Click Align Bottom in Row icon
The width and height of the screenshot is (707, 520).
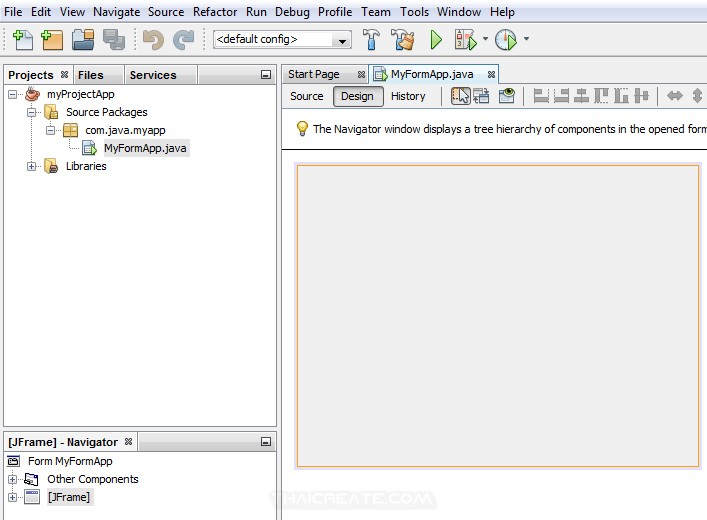point(621,96)
